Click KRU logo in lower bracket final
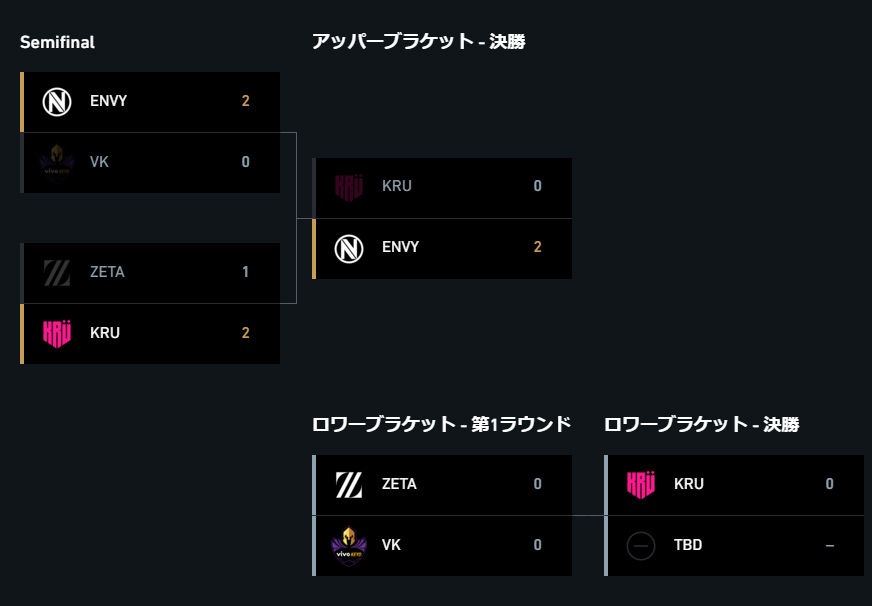This screenshot has height=606, width=872. tap(641, 485)
